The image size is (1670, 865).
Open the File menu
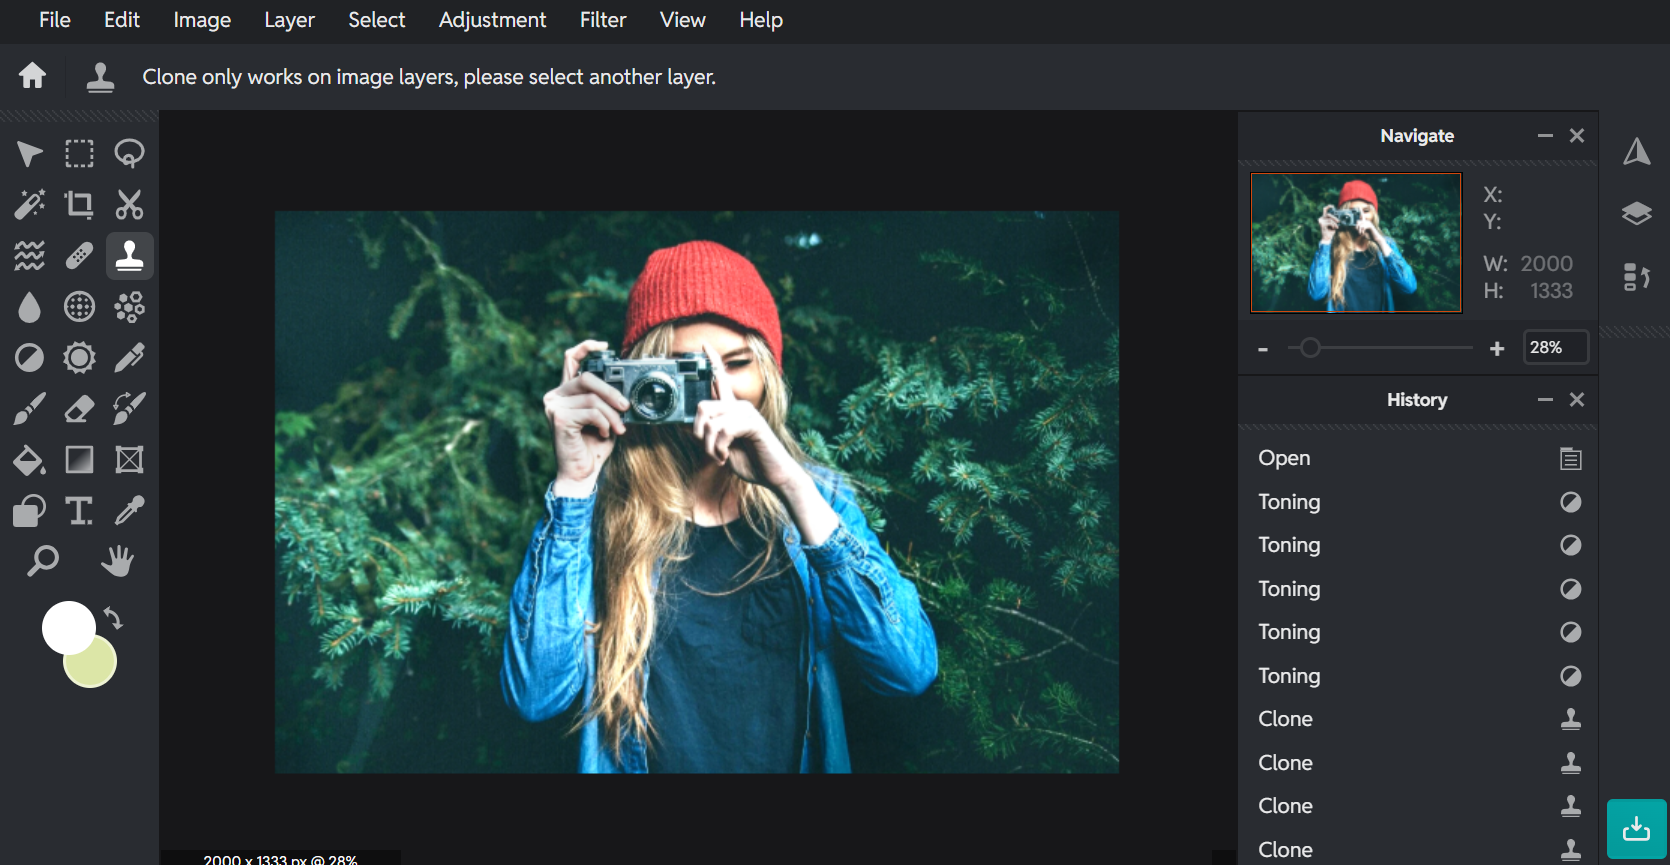55,20
